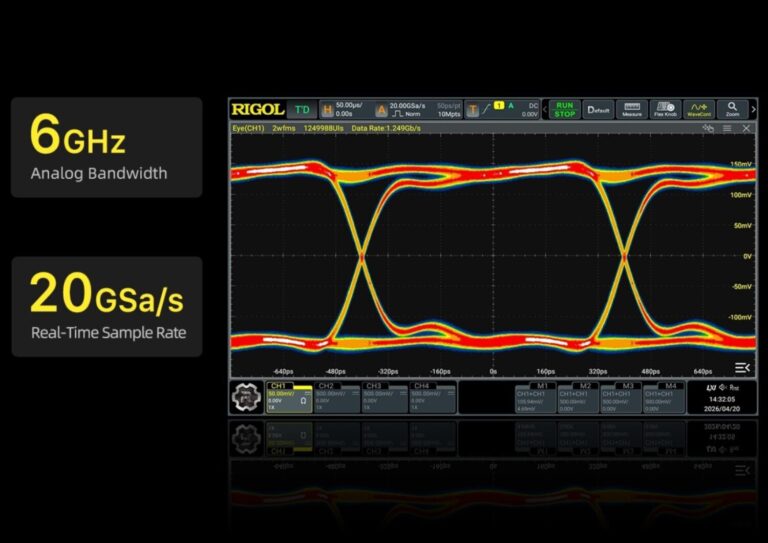Viewport: 768px width, 543px height.
Task: Toggle the CH2 channel tab
Action: point(337,398)
